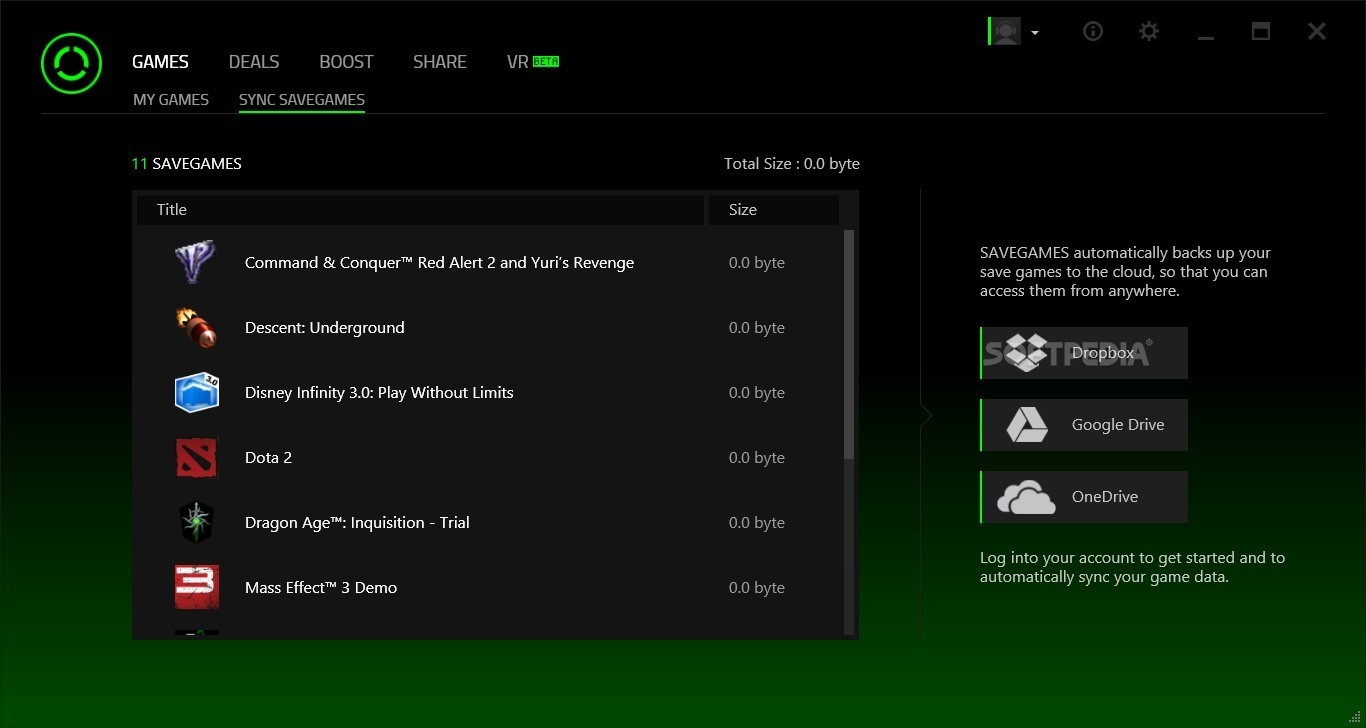
Task: Open the BOOST tab
Action: click(346, 62)
